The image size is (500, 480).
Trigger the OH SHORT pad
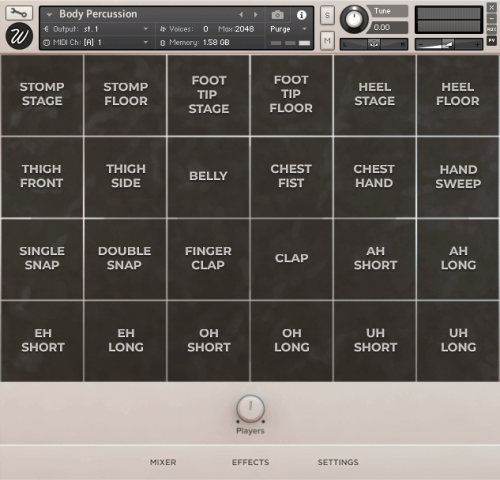pos(208,341)
